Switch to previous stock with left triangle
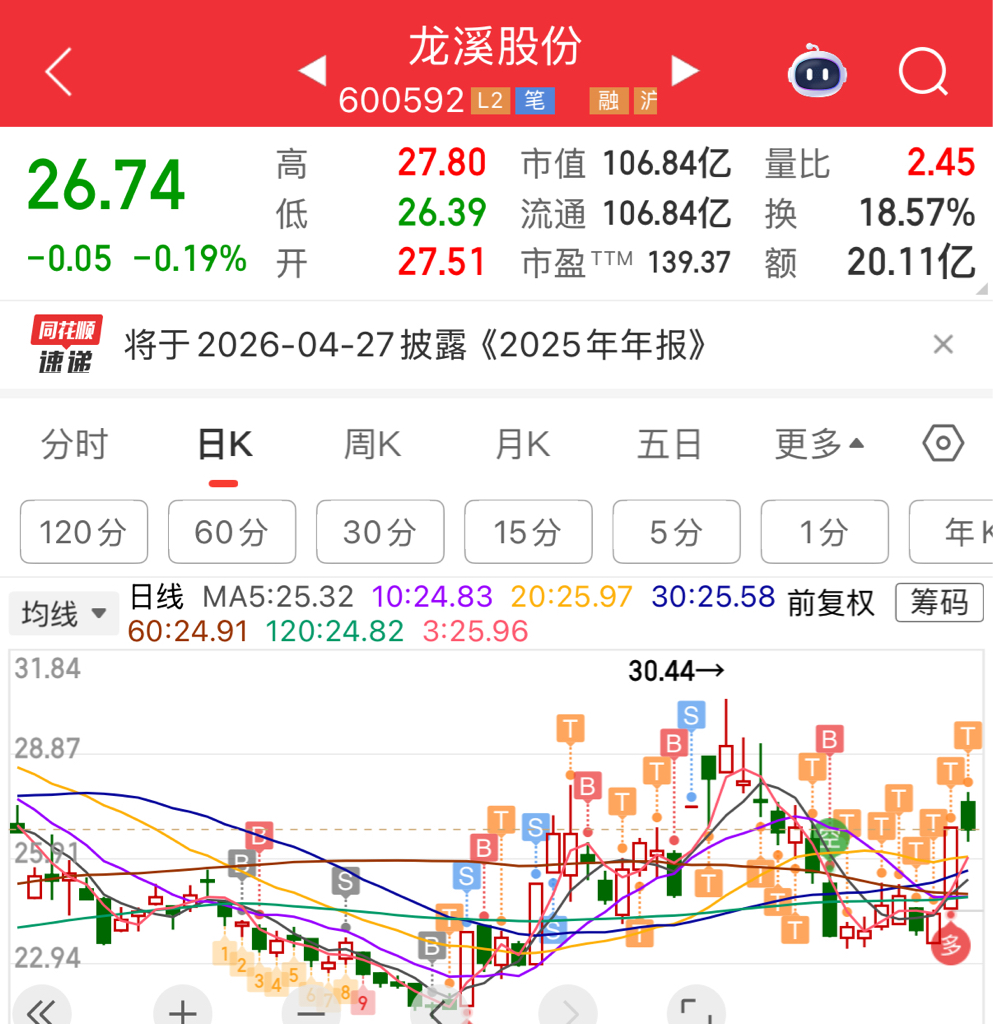 click(313, 71)
